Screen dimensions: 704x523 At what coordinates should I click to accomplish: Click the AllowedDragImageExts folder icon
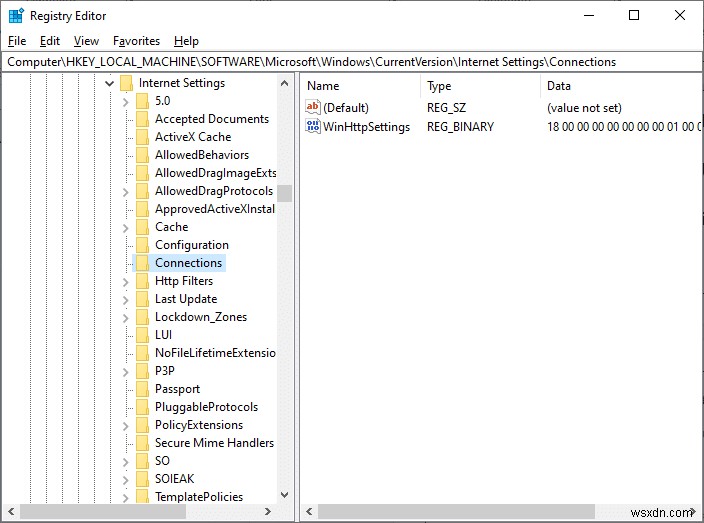point(143,173)
